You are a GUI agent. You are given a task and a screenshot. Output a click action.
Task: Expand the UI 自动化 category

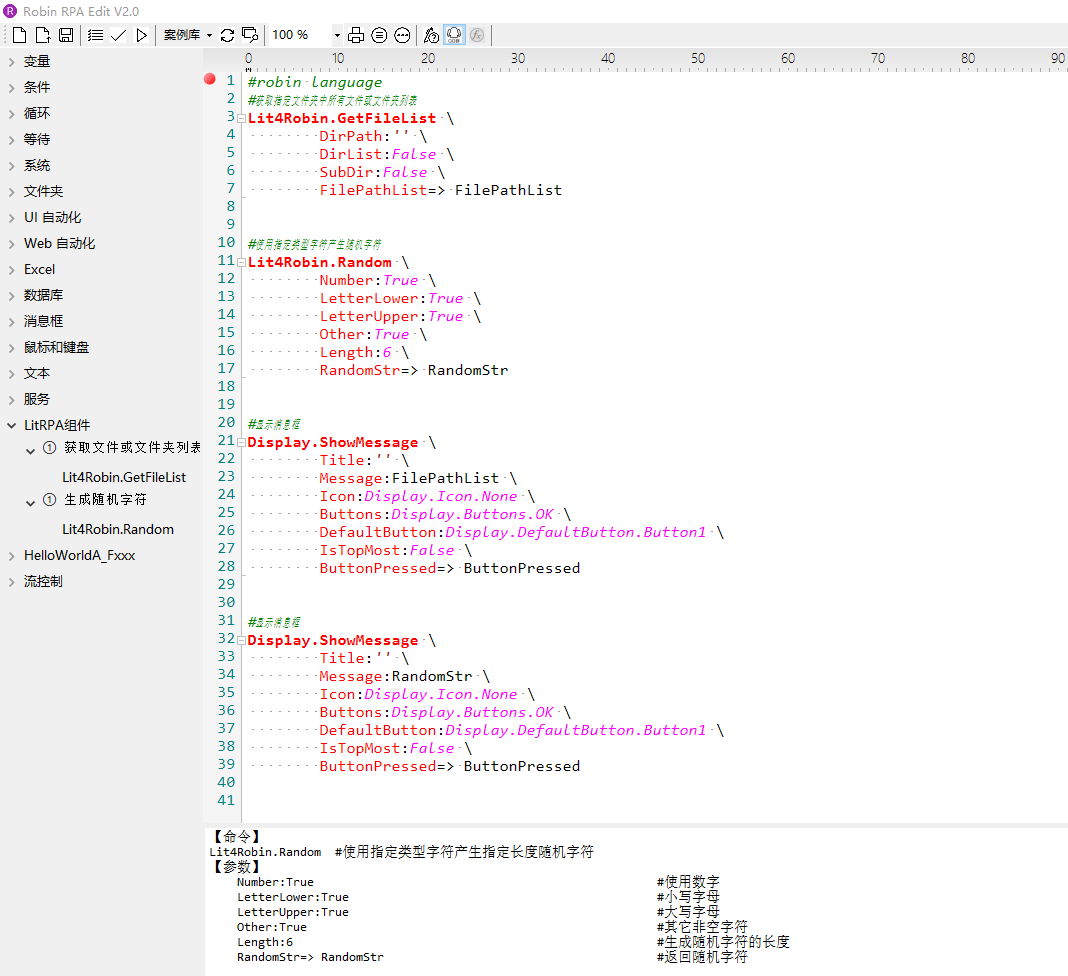[12, 218]
